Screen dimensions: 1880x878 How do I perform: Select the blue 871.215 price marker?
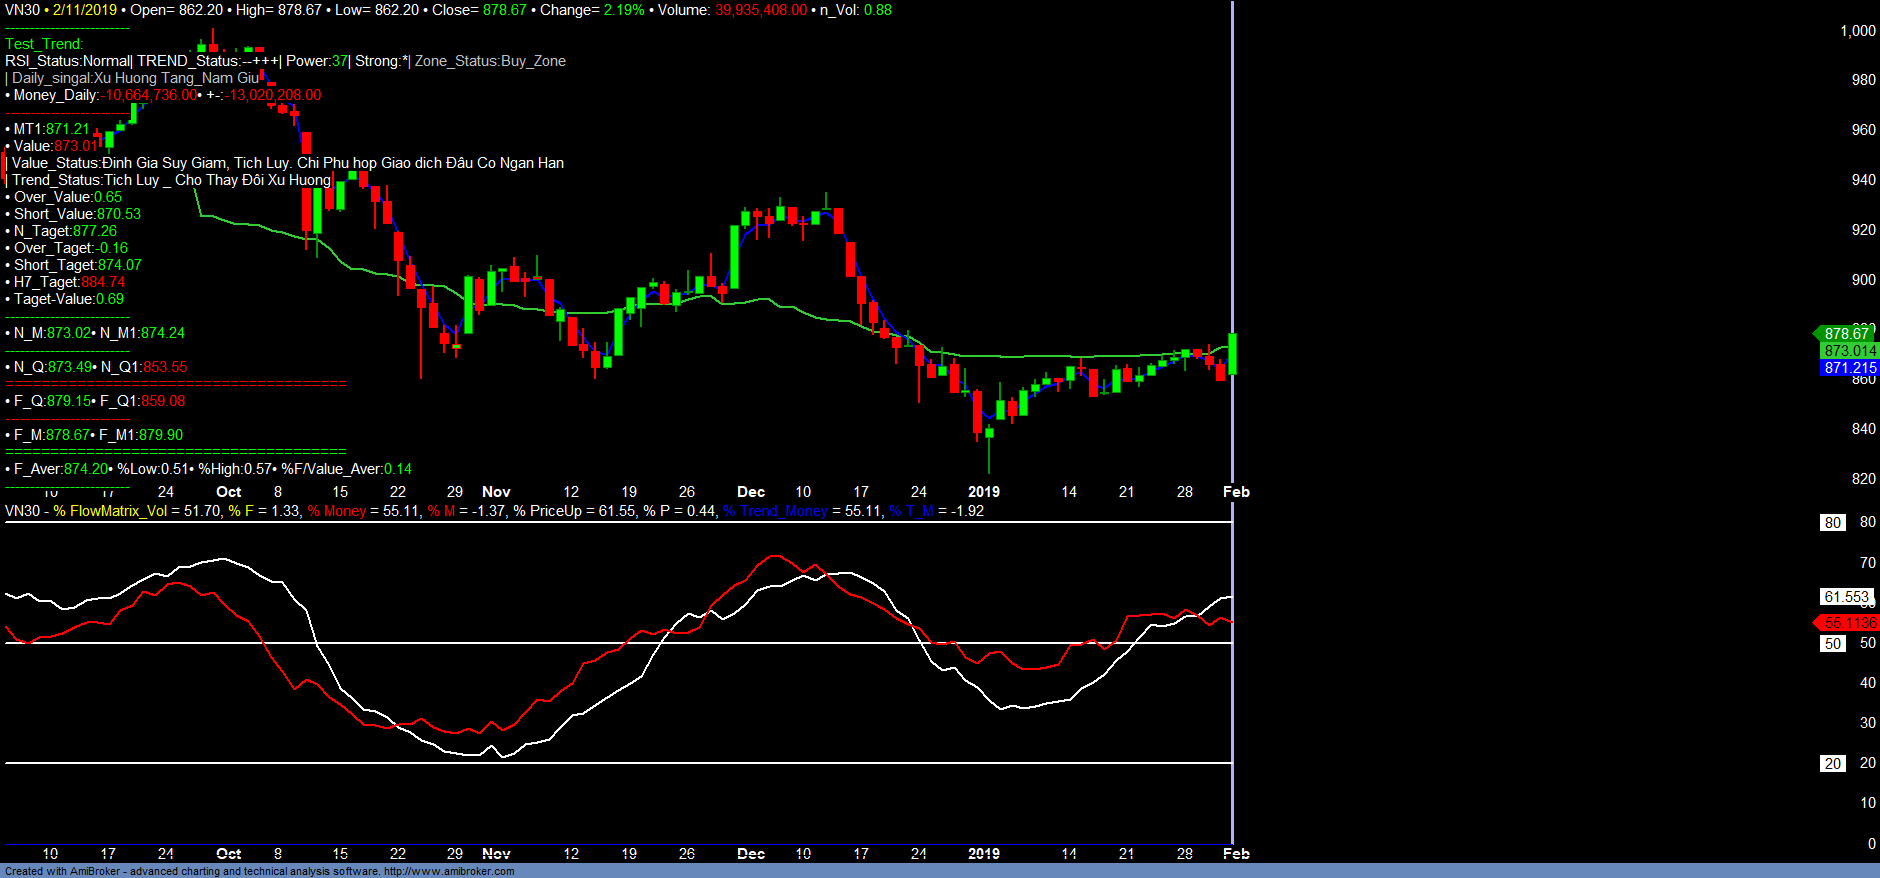click(1849, 368)
